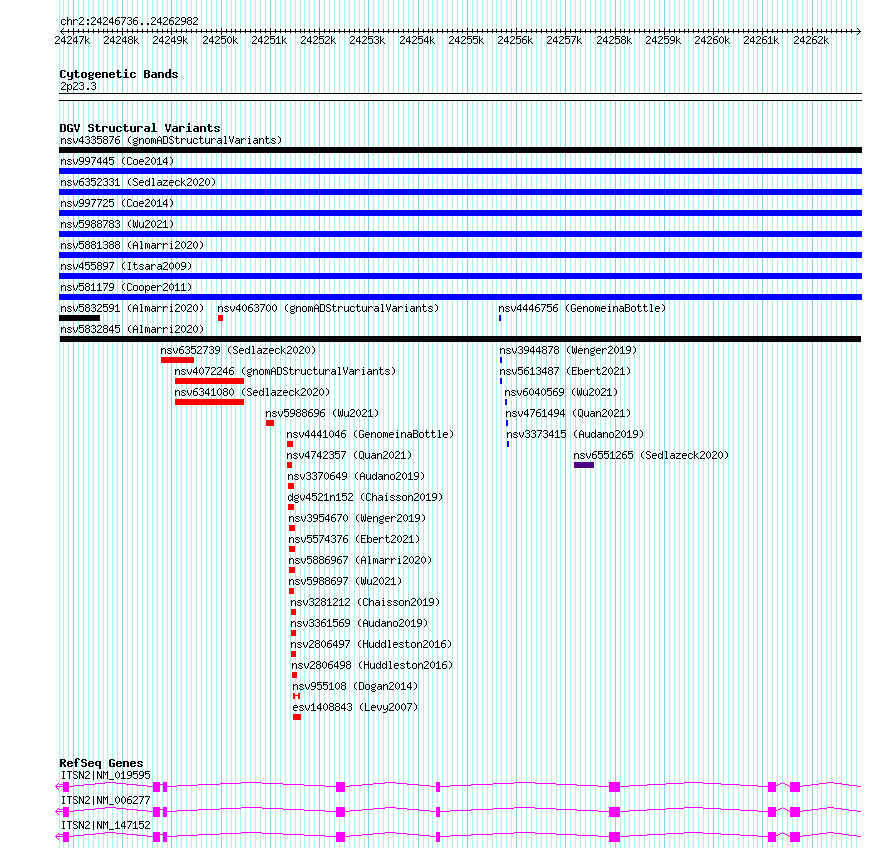Click nsv6040569 (Wu2021) label
The height and width of the screenshot is (848, 890).
click(561, 392)
